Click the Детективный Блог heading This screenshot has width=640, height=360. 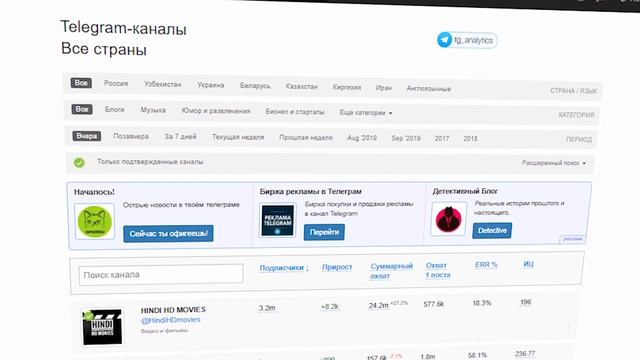click(x=465, y=191)
